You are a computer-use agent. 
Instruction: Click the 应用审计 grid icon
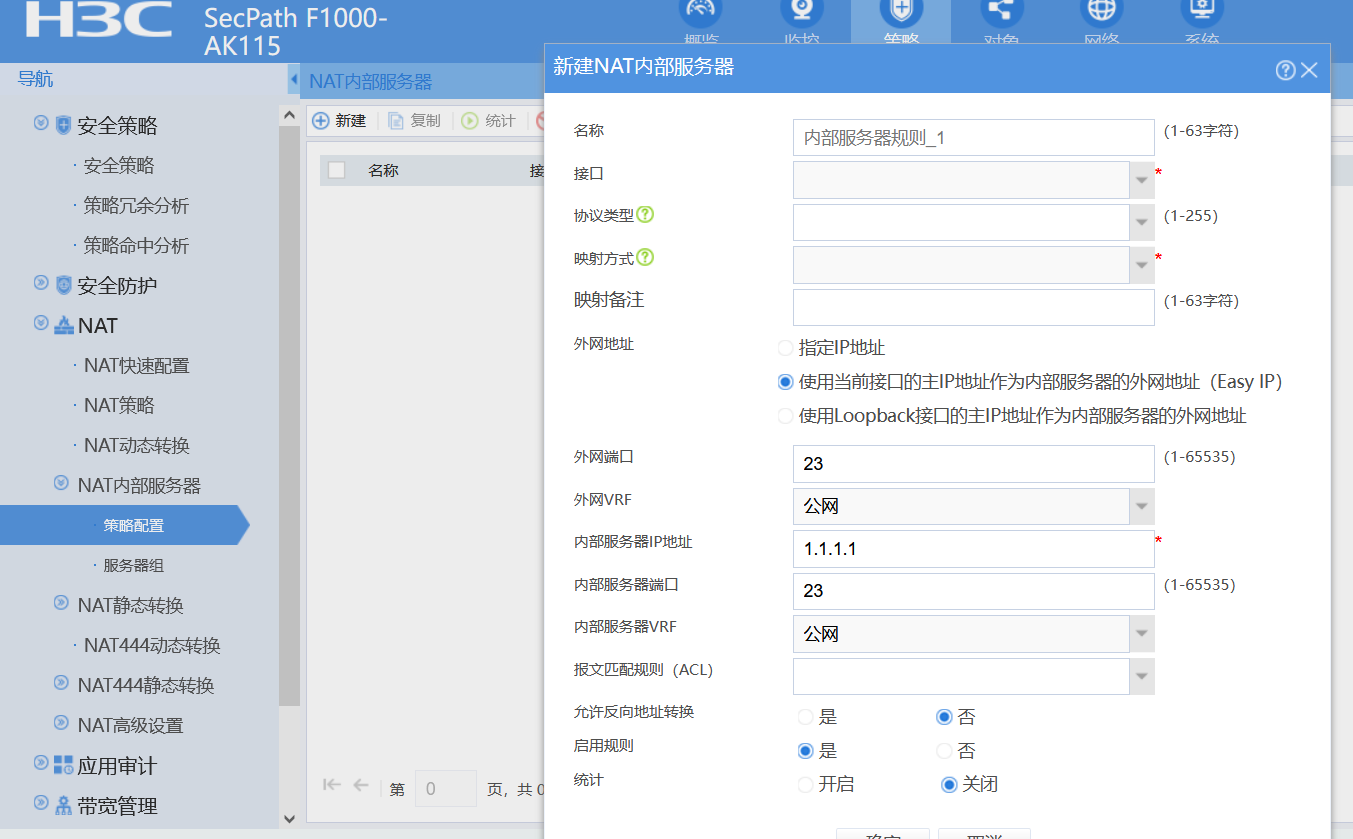pyautogui.click(x=64, y=765)
